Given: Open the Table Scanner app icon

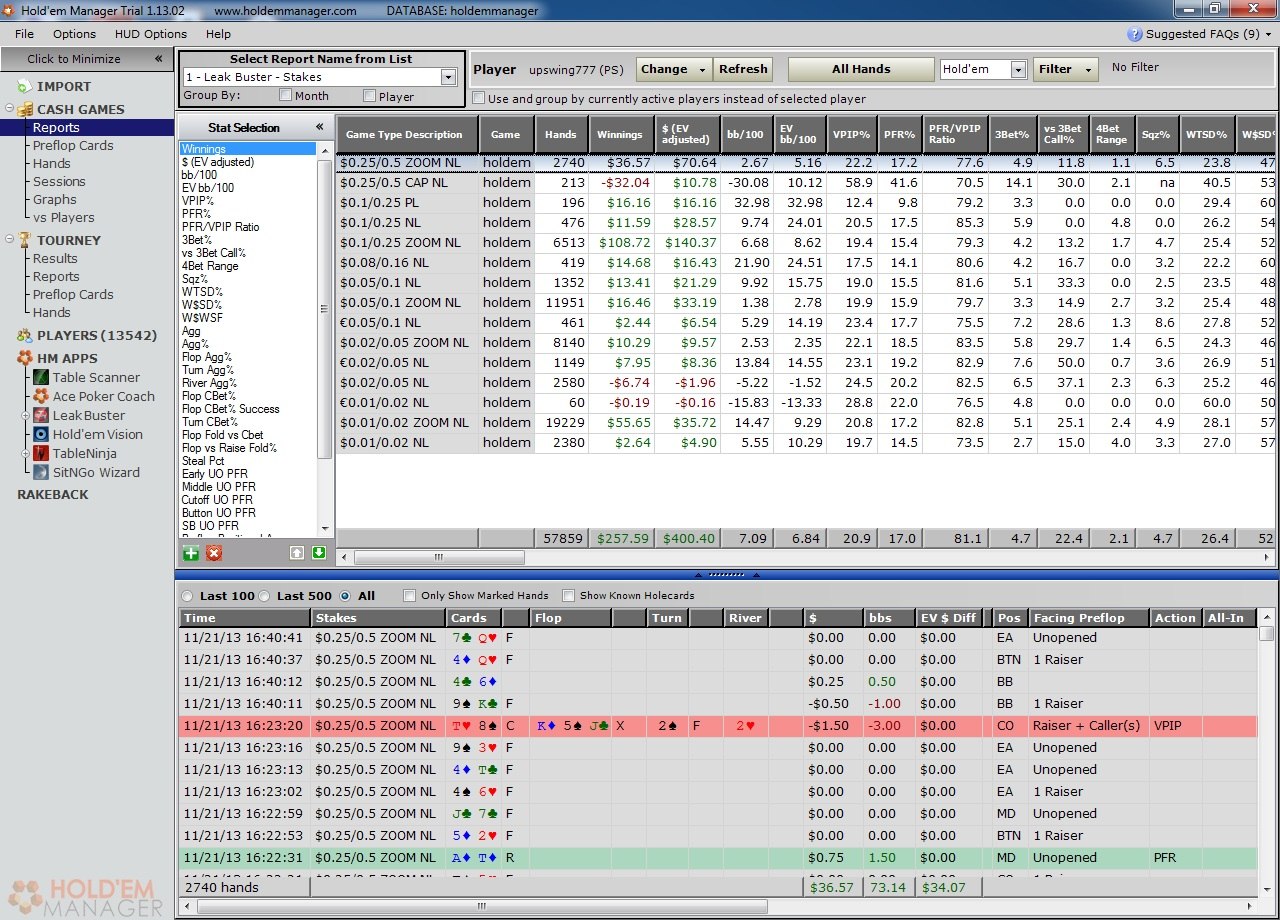Looking at the screenshot, I should click(41, 377).
